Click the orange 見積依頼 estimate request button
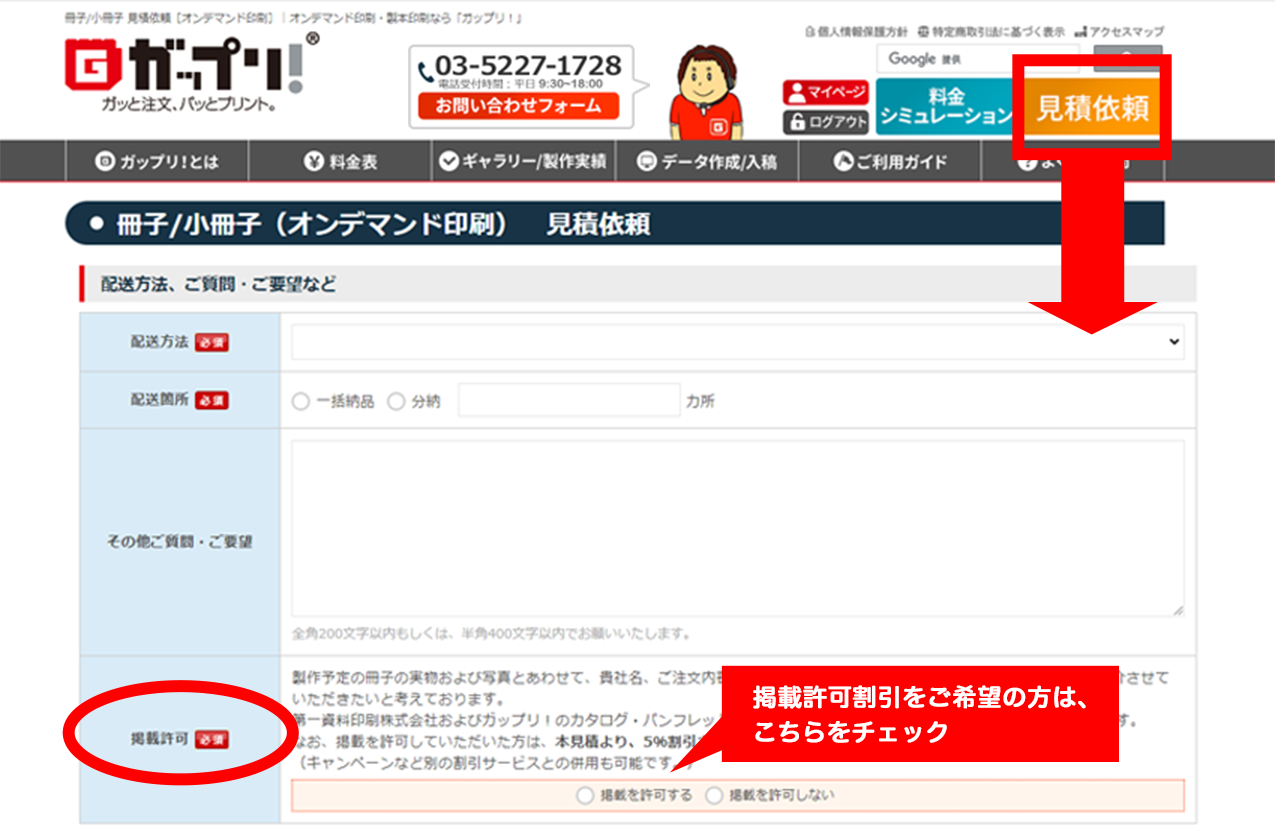 click(x=1092, y=103)
